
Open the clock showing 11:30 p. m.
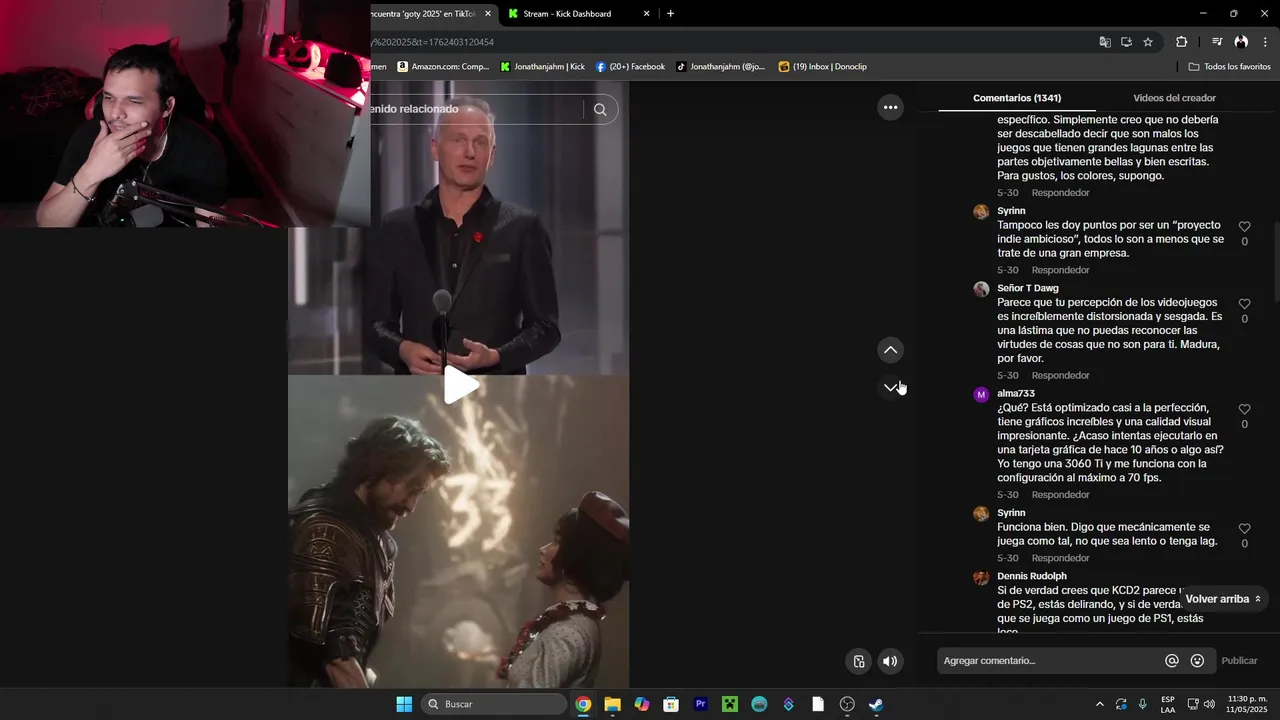tap(1246, 704)
